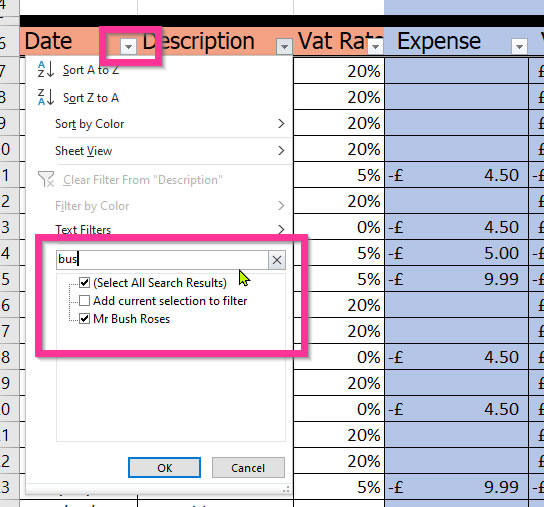Click into the filter search field
The height and width of the screenshot is (507, 544).
point(162,260)
